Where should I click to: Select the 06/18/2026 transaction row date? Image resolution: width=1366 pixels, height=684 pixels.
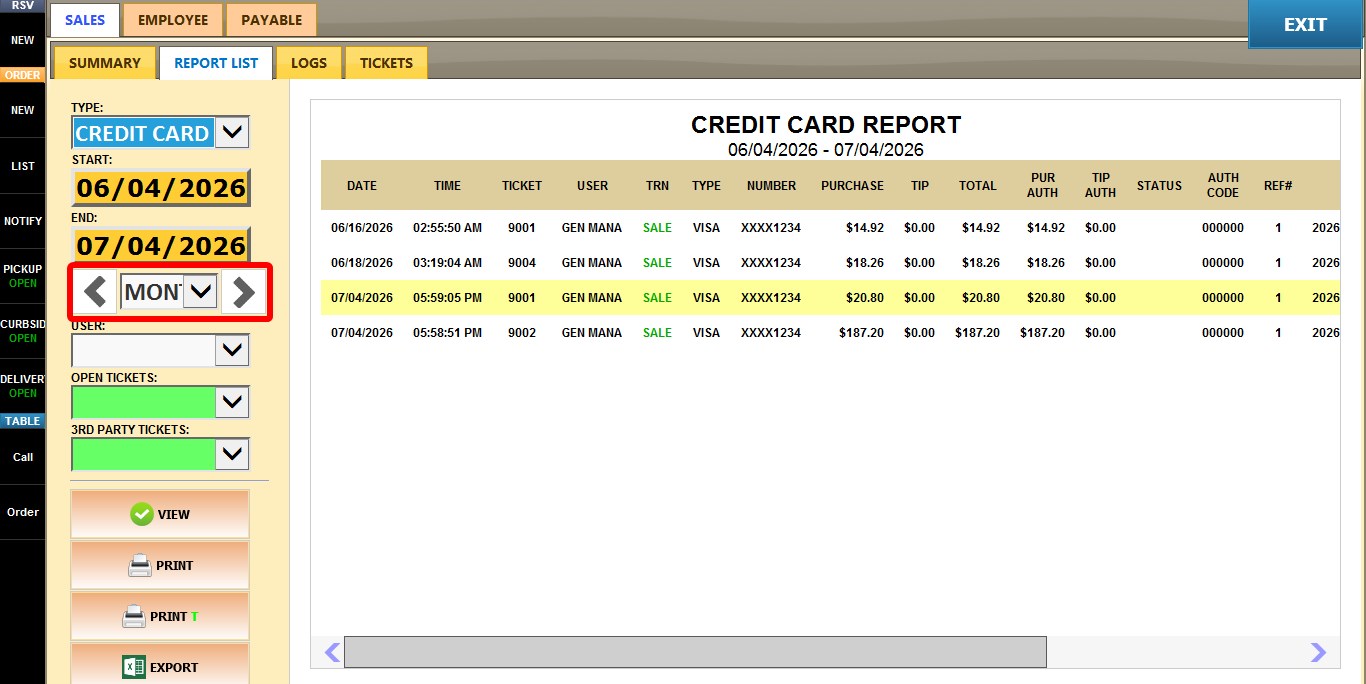[x=362, y=263]
